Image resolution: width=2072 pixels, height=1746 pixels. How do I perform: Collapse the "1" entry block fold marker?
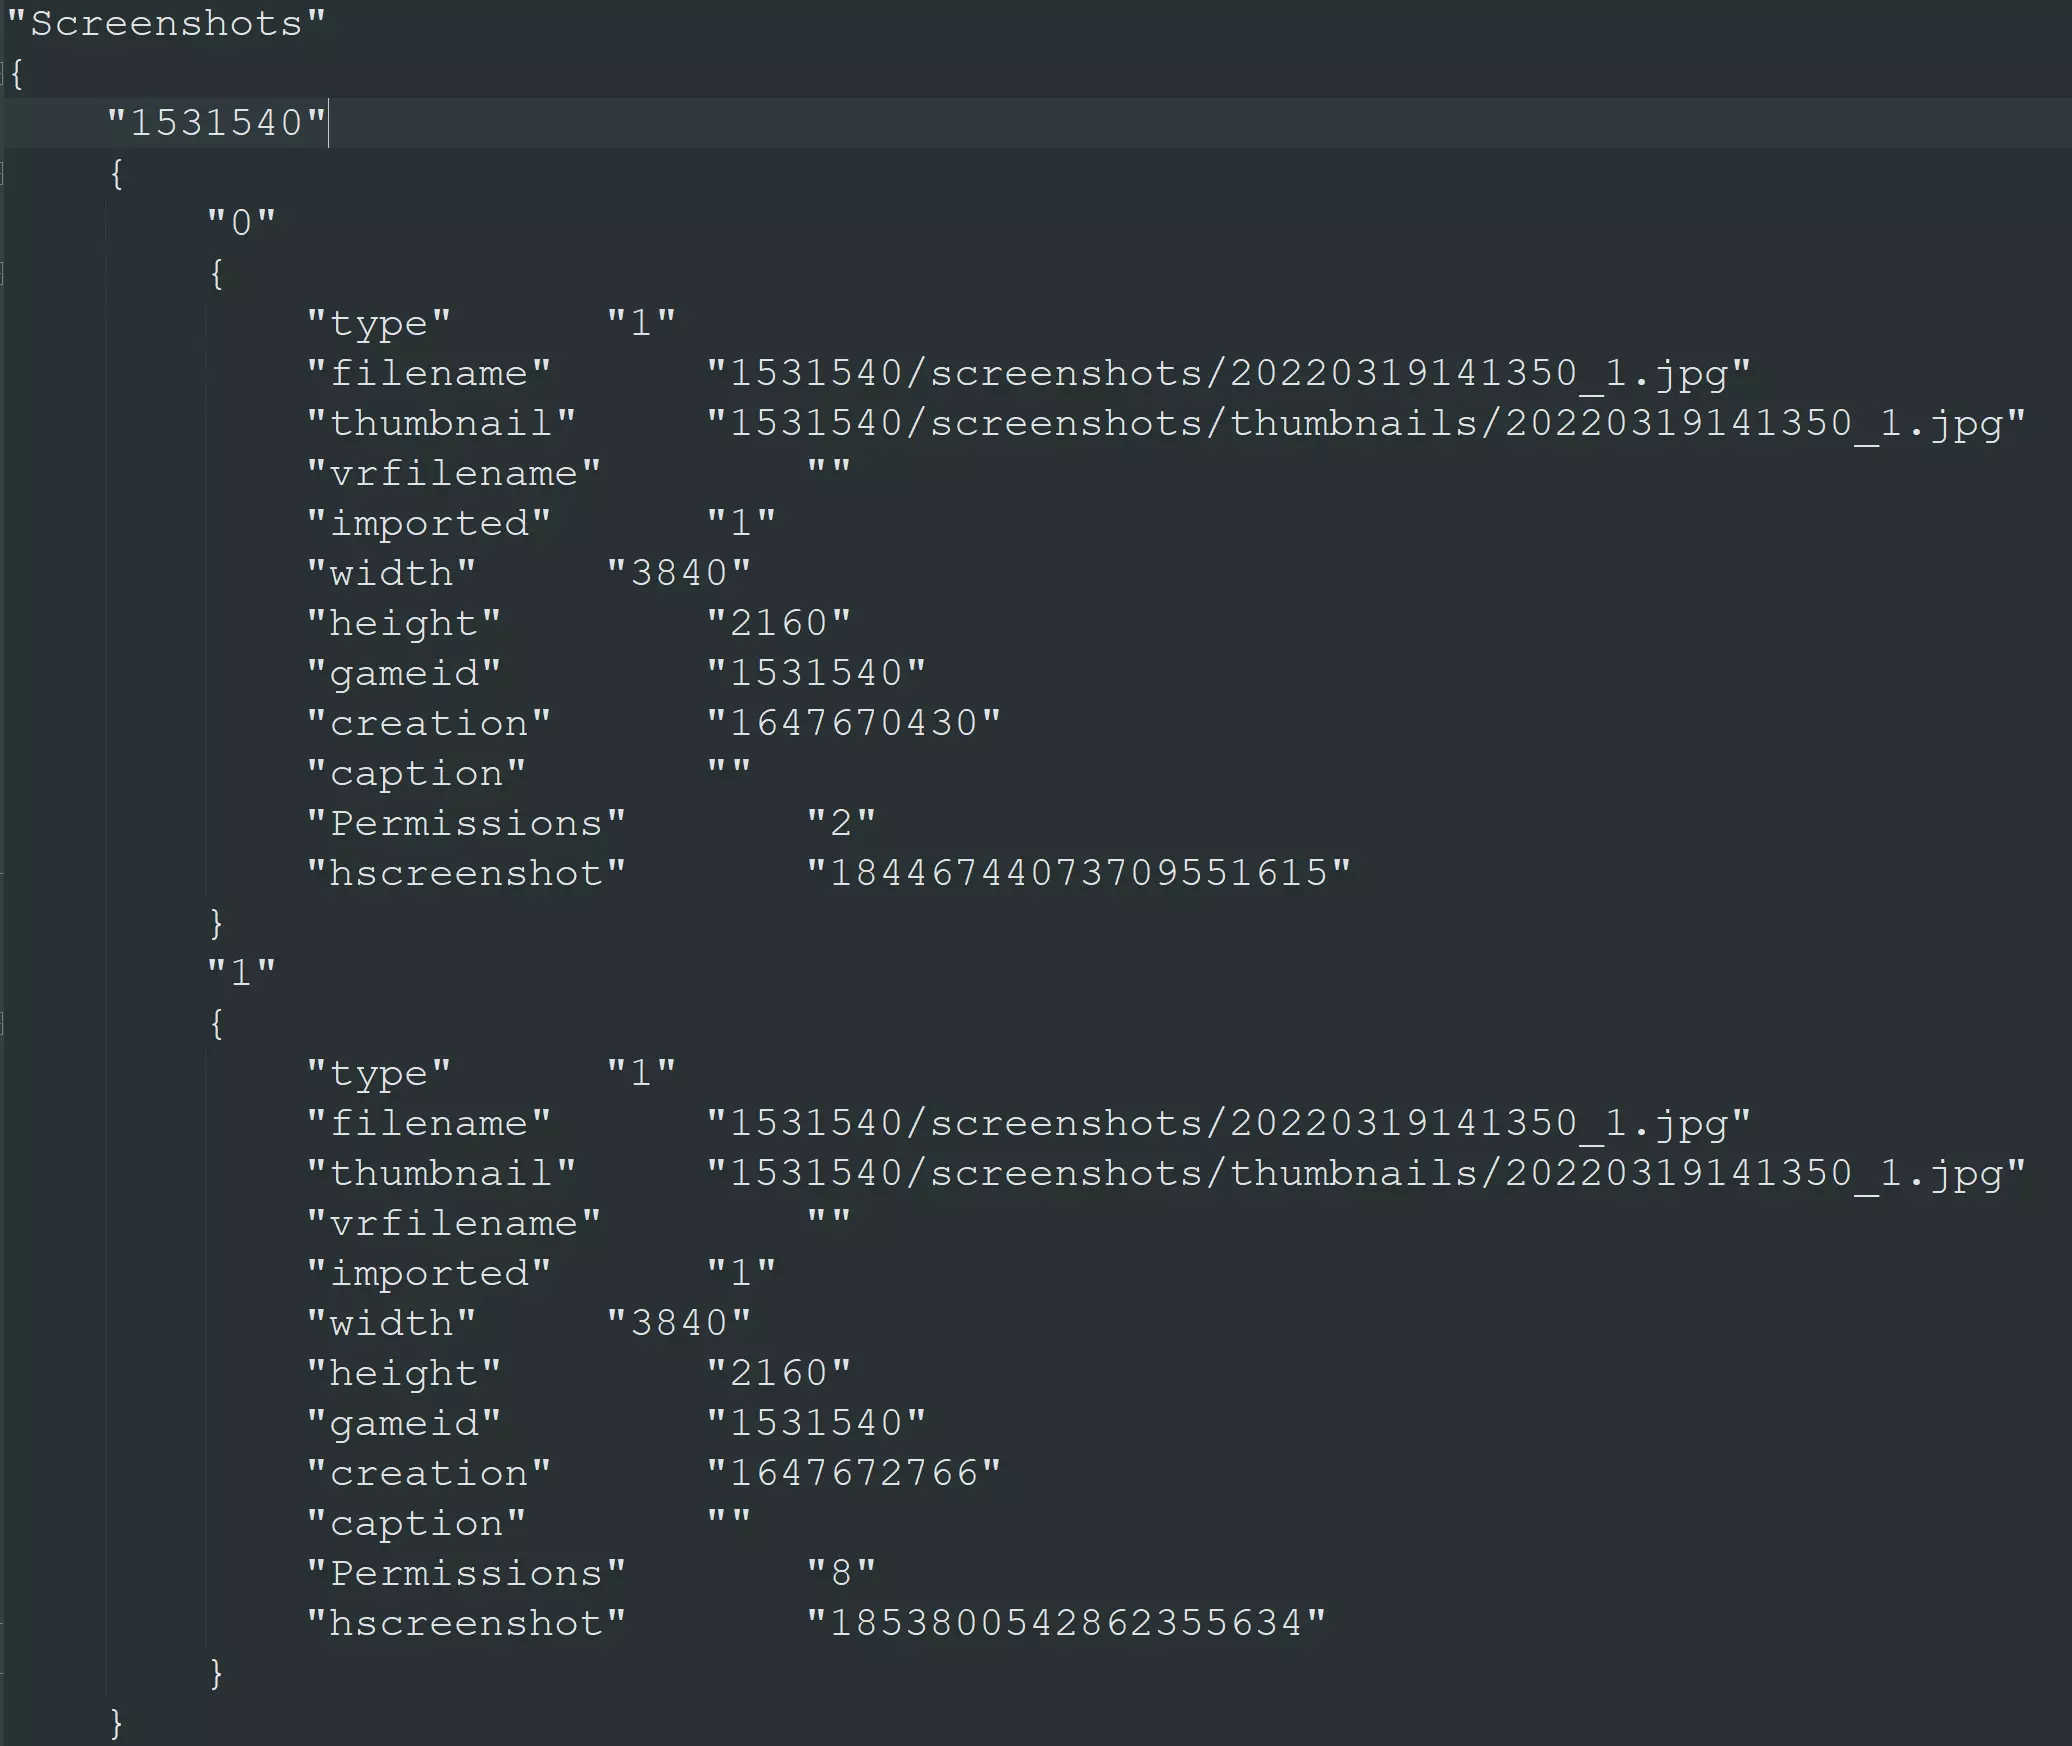coord(3,1023)
